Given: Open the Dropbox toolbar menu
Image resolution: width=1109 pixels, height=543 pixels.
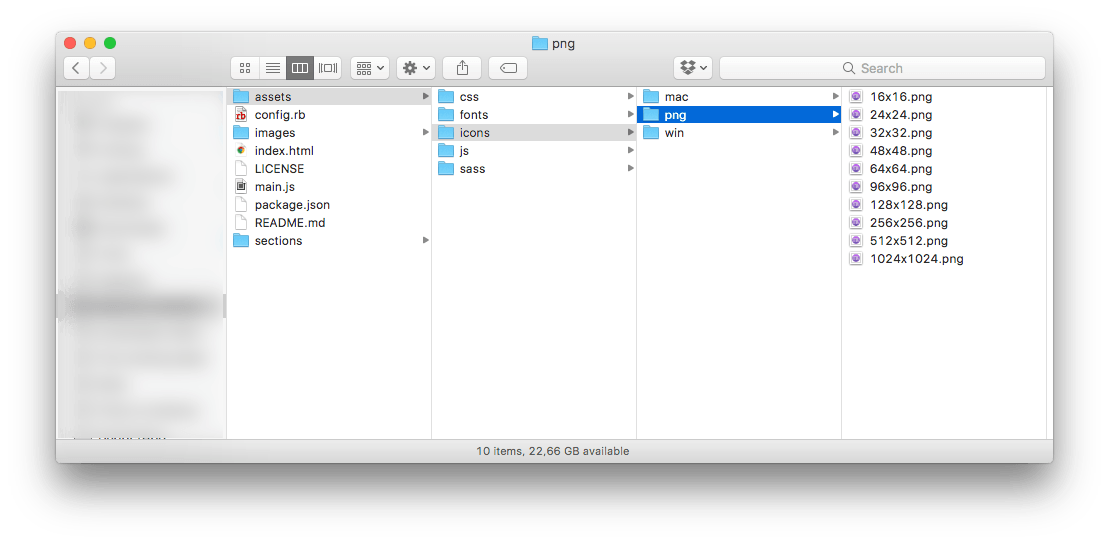Looking at the screenshot, I should (x=693, y=68).
